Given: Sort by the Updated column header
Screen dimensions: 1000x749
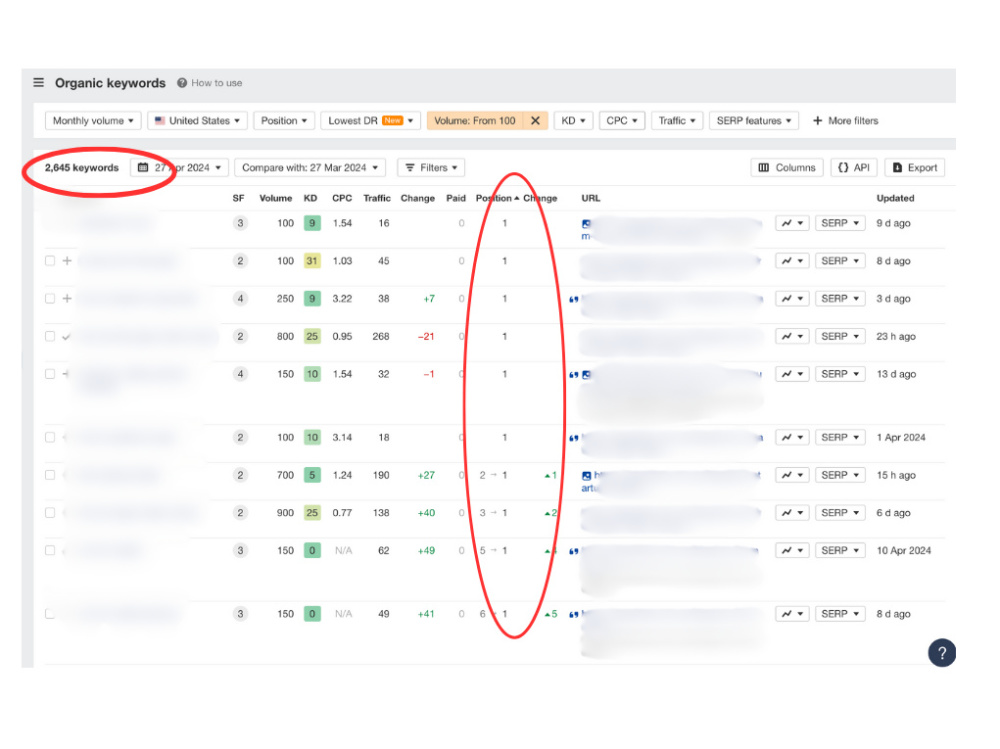Looking at the screenshot, I should [x=895, y=198].
